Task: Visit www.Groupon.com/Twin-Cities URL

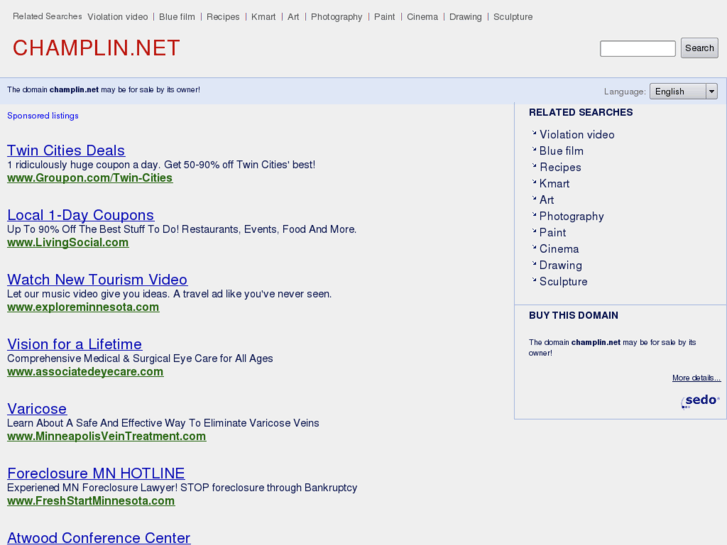Action: 90,178
